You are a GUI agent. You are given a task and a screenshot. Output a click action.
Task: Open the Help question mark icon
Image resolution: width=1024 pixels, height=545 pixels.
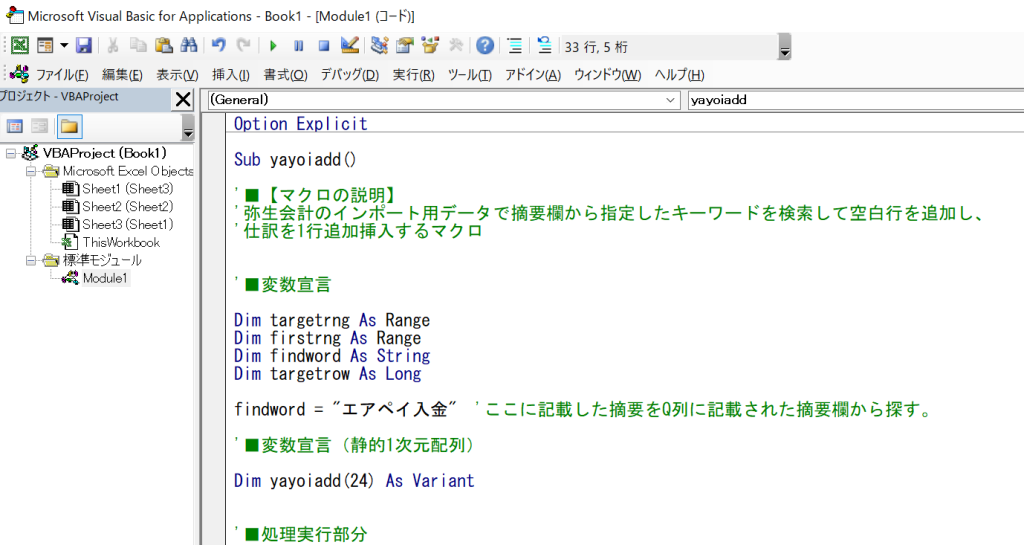point(485,45)
